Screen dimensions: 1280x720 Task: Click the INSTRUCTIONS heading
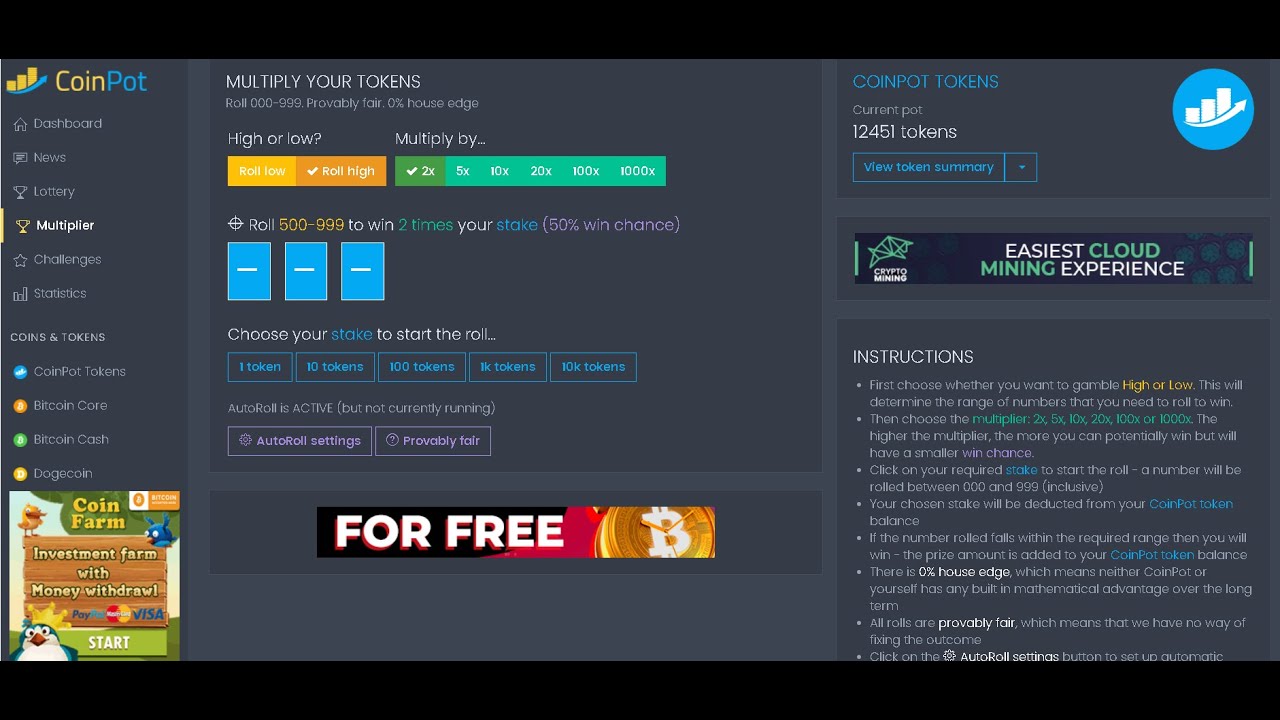click(913, 357)
